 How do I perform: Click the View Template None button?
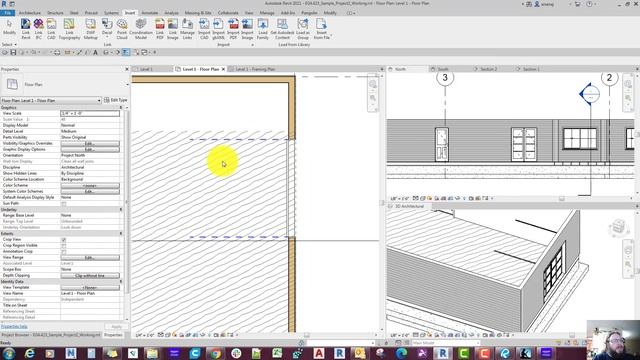[90, 288]
